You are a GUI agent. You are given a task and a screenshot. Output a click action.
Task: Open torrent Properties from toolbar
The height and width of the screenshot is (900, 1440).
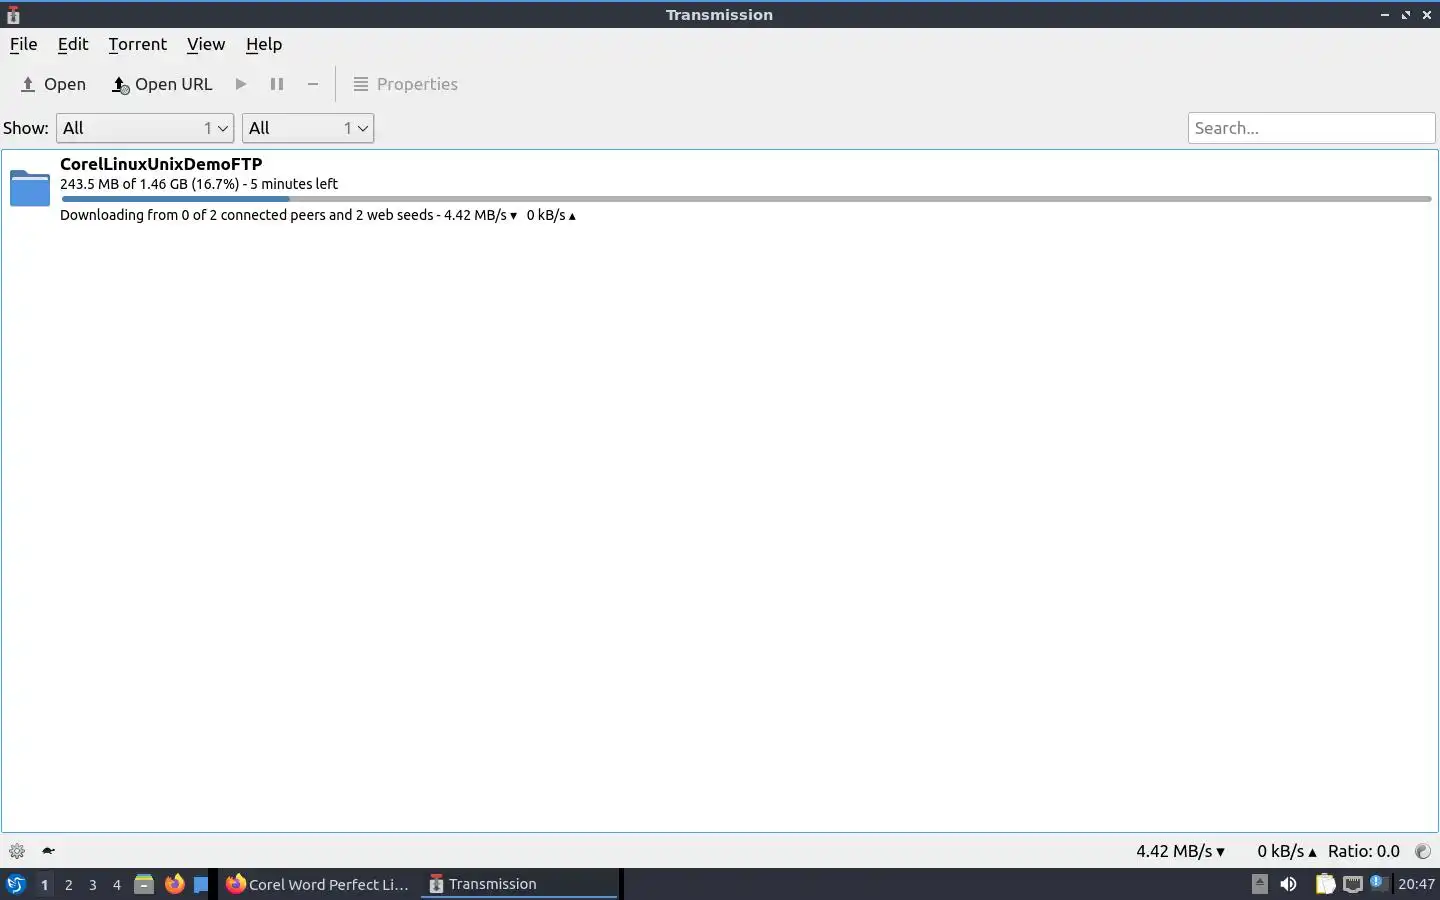coord(405,84)
